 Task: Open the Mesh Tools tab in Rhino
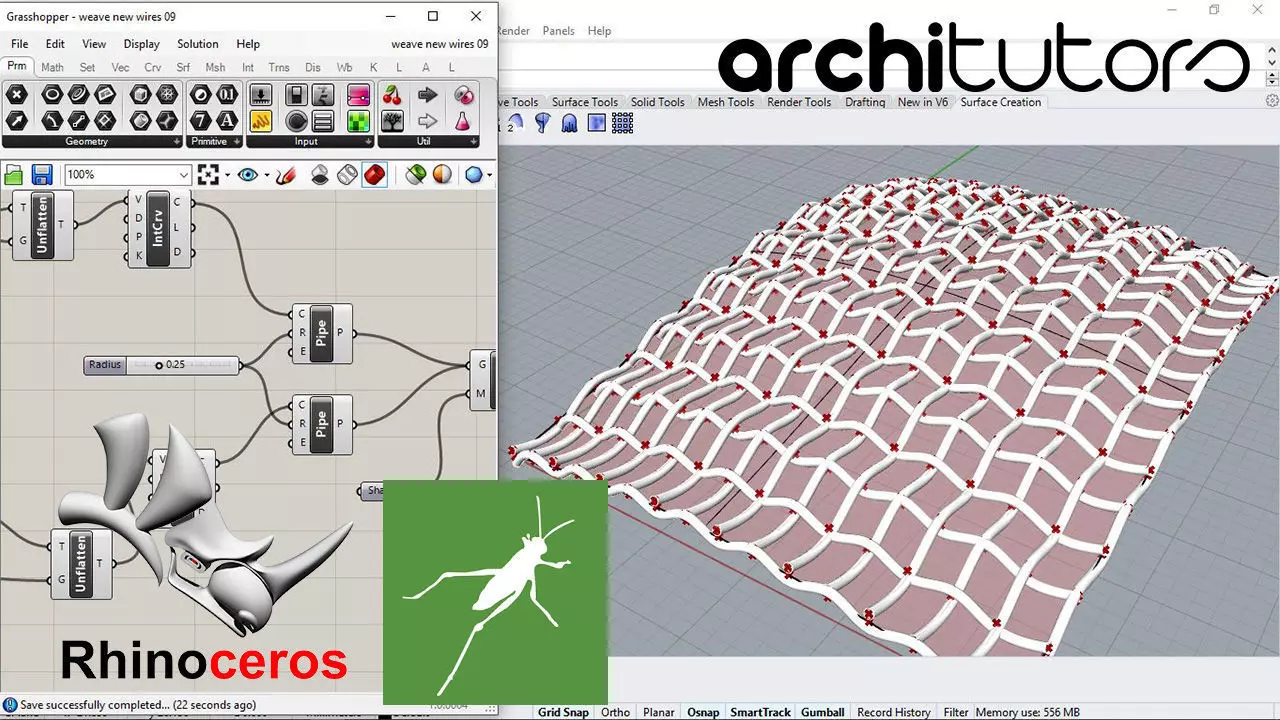pyautogui.click(x=726, y=102)
